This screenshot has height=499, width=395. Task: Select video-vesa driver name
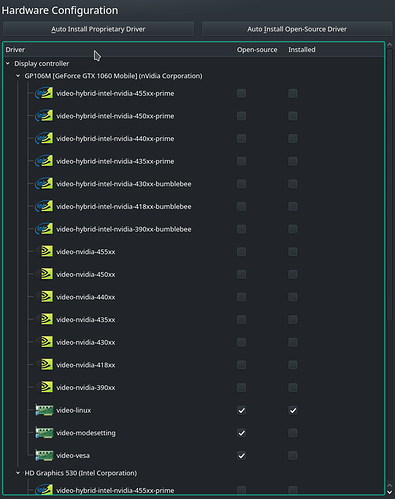[73, 456]
